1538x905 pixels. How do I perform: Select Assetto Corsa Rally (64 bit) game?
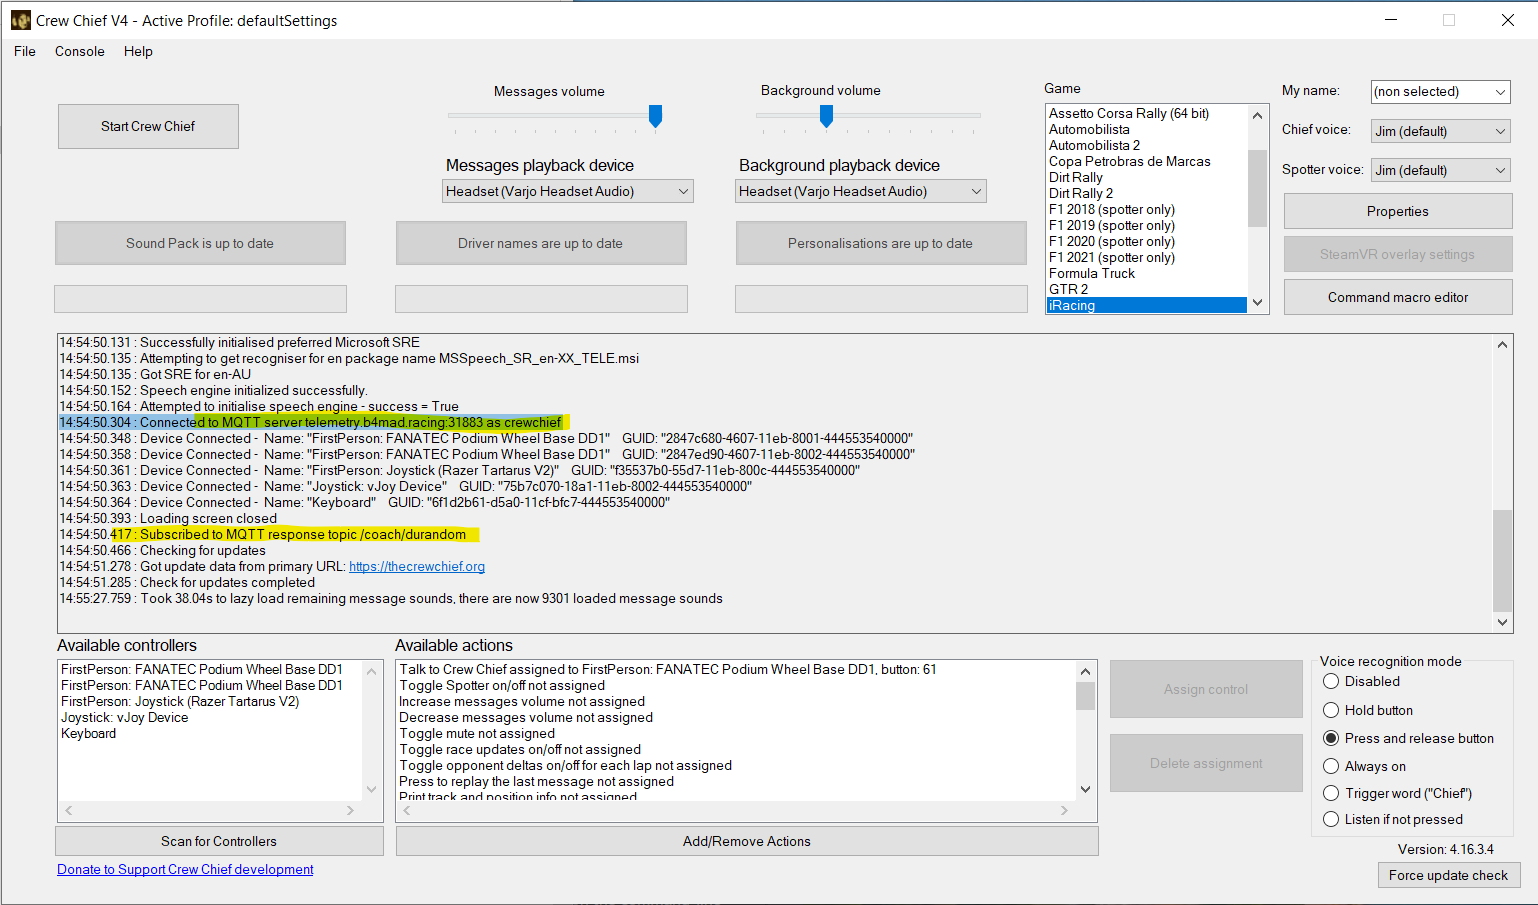tap(1146, 113)
